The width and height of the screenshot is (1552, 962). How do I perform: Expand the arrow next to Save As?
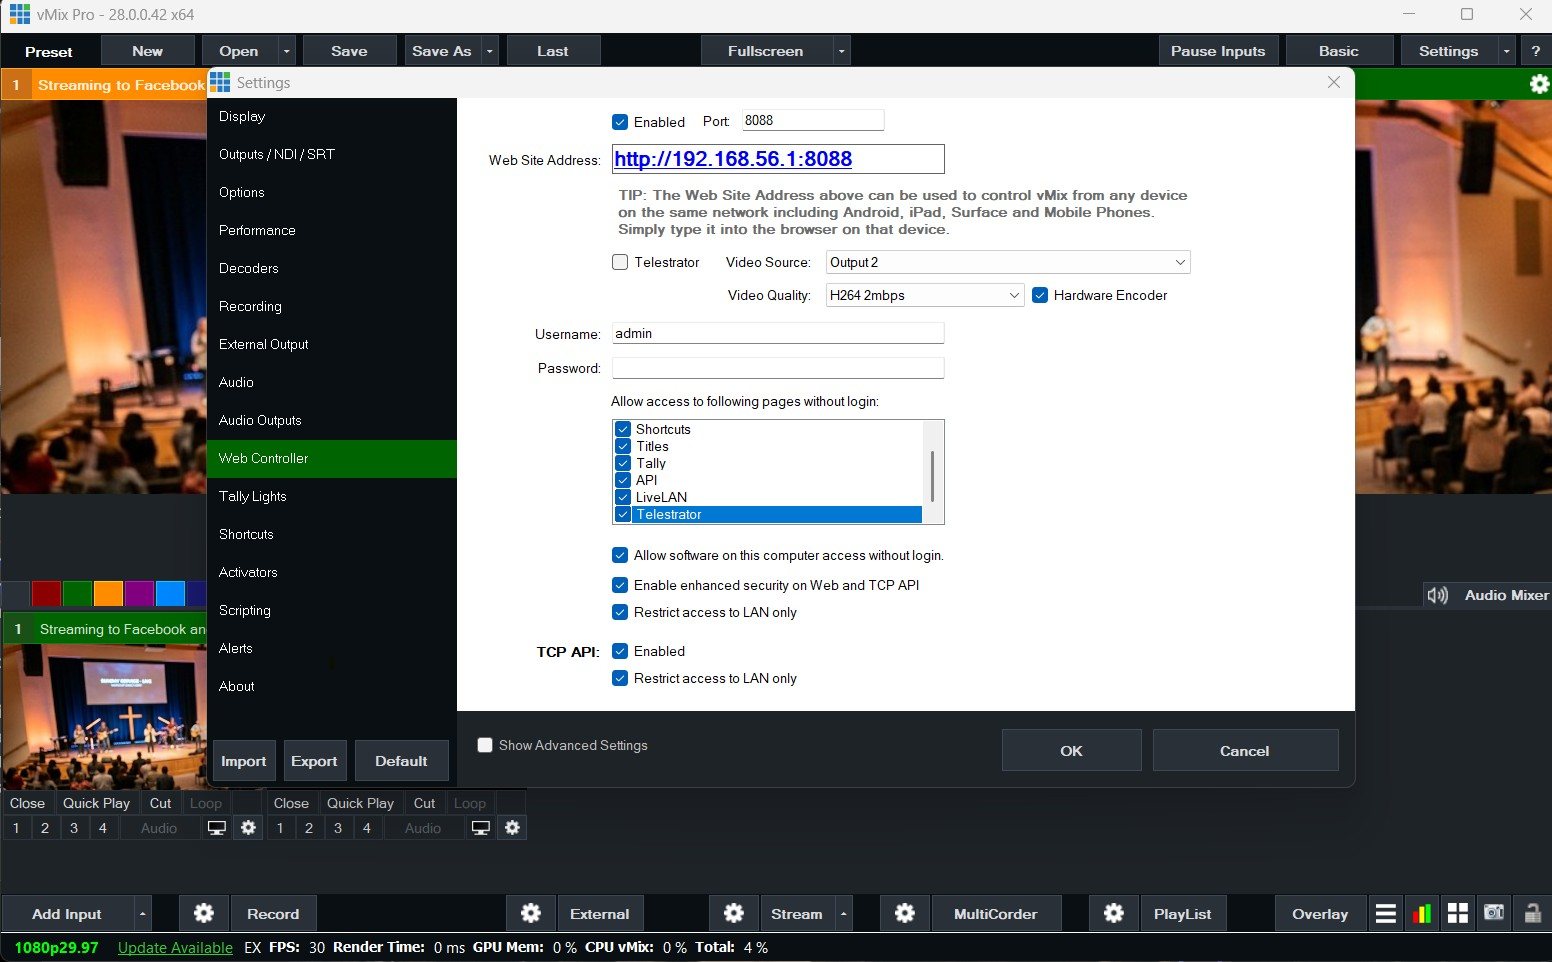[489, 51]
